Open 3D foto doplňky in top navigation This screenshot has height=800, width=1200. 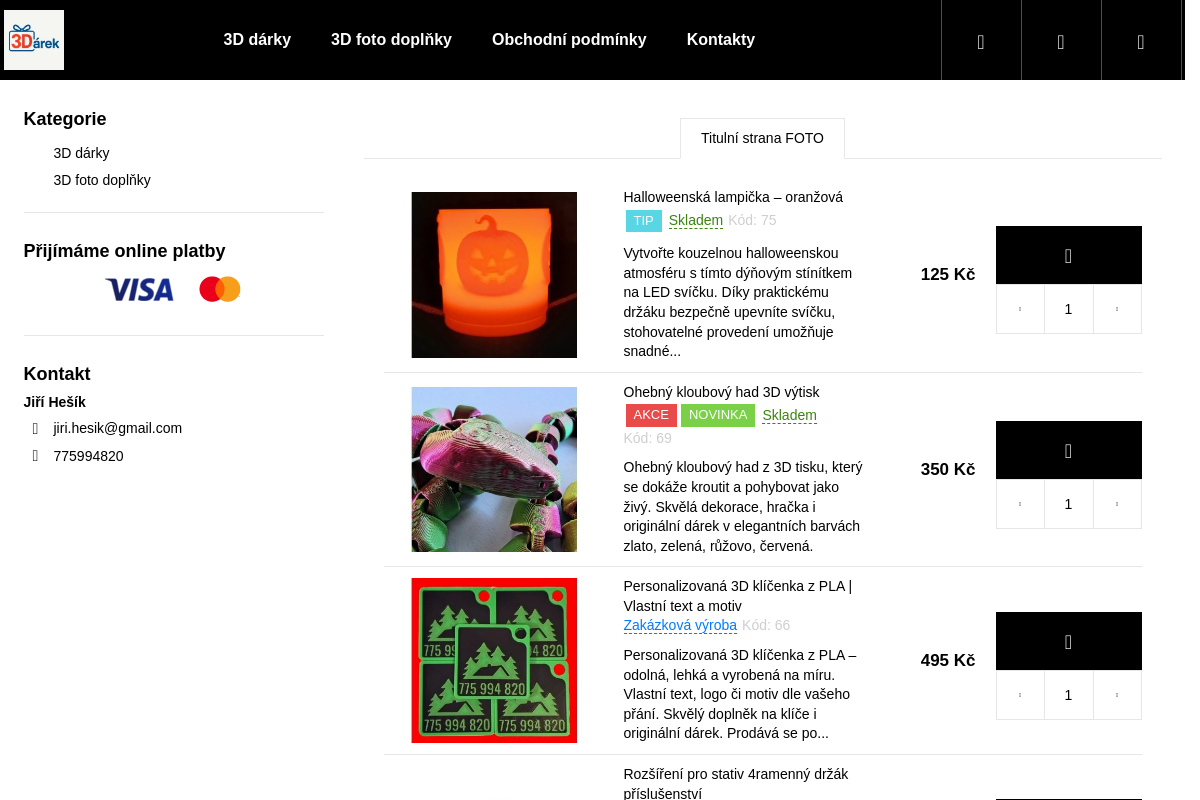391,40
